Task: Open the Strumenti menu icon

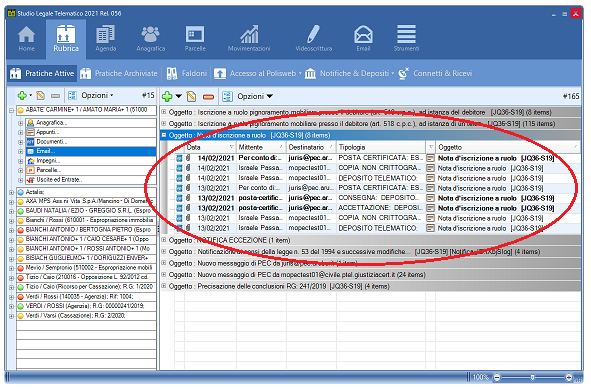Action: coord(406,38)
